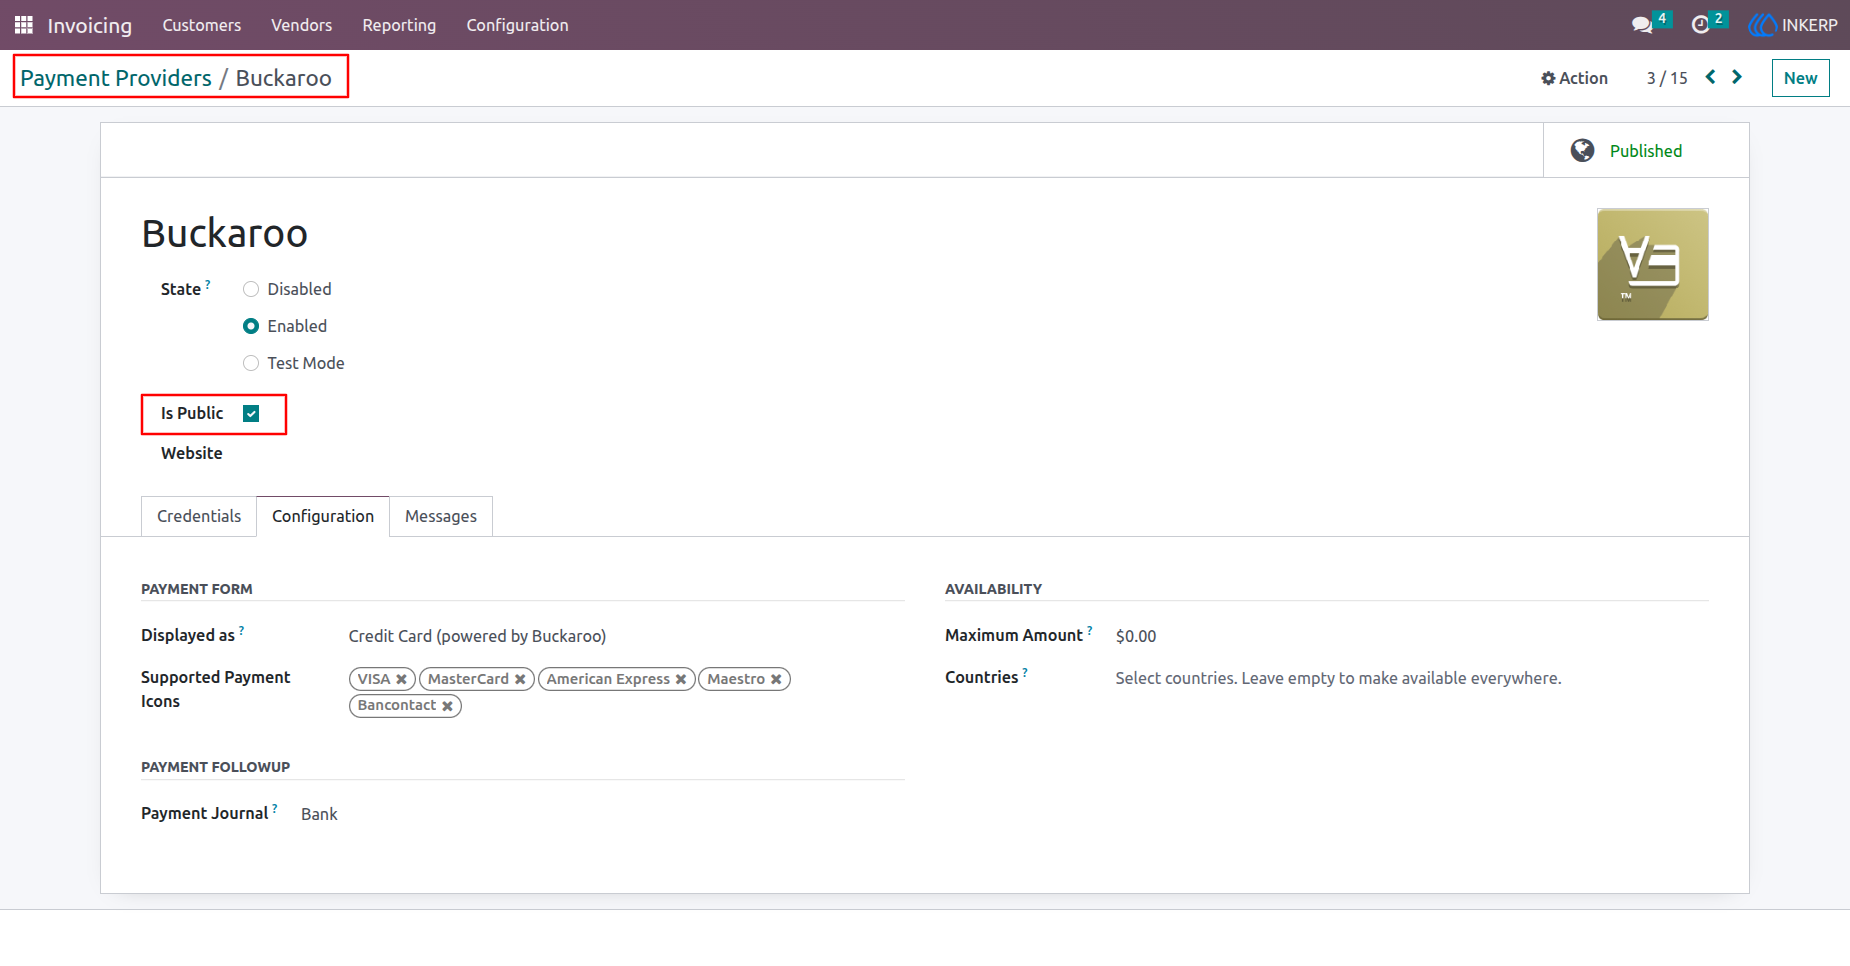1850x966 pixels.
Task: Select the Enabled state option
Action: click(251, 326)
